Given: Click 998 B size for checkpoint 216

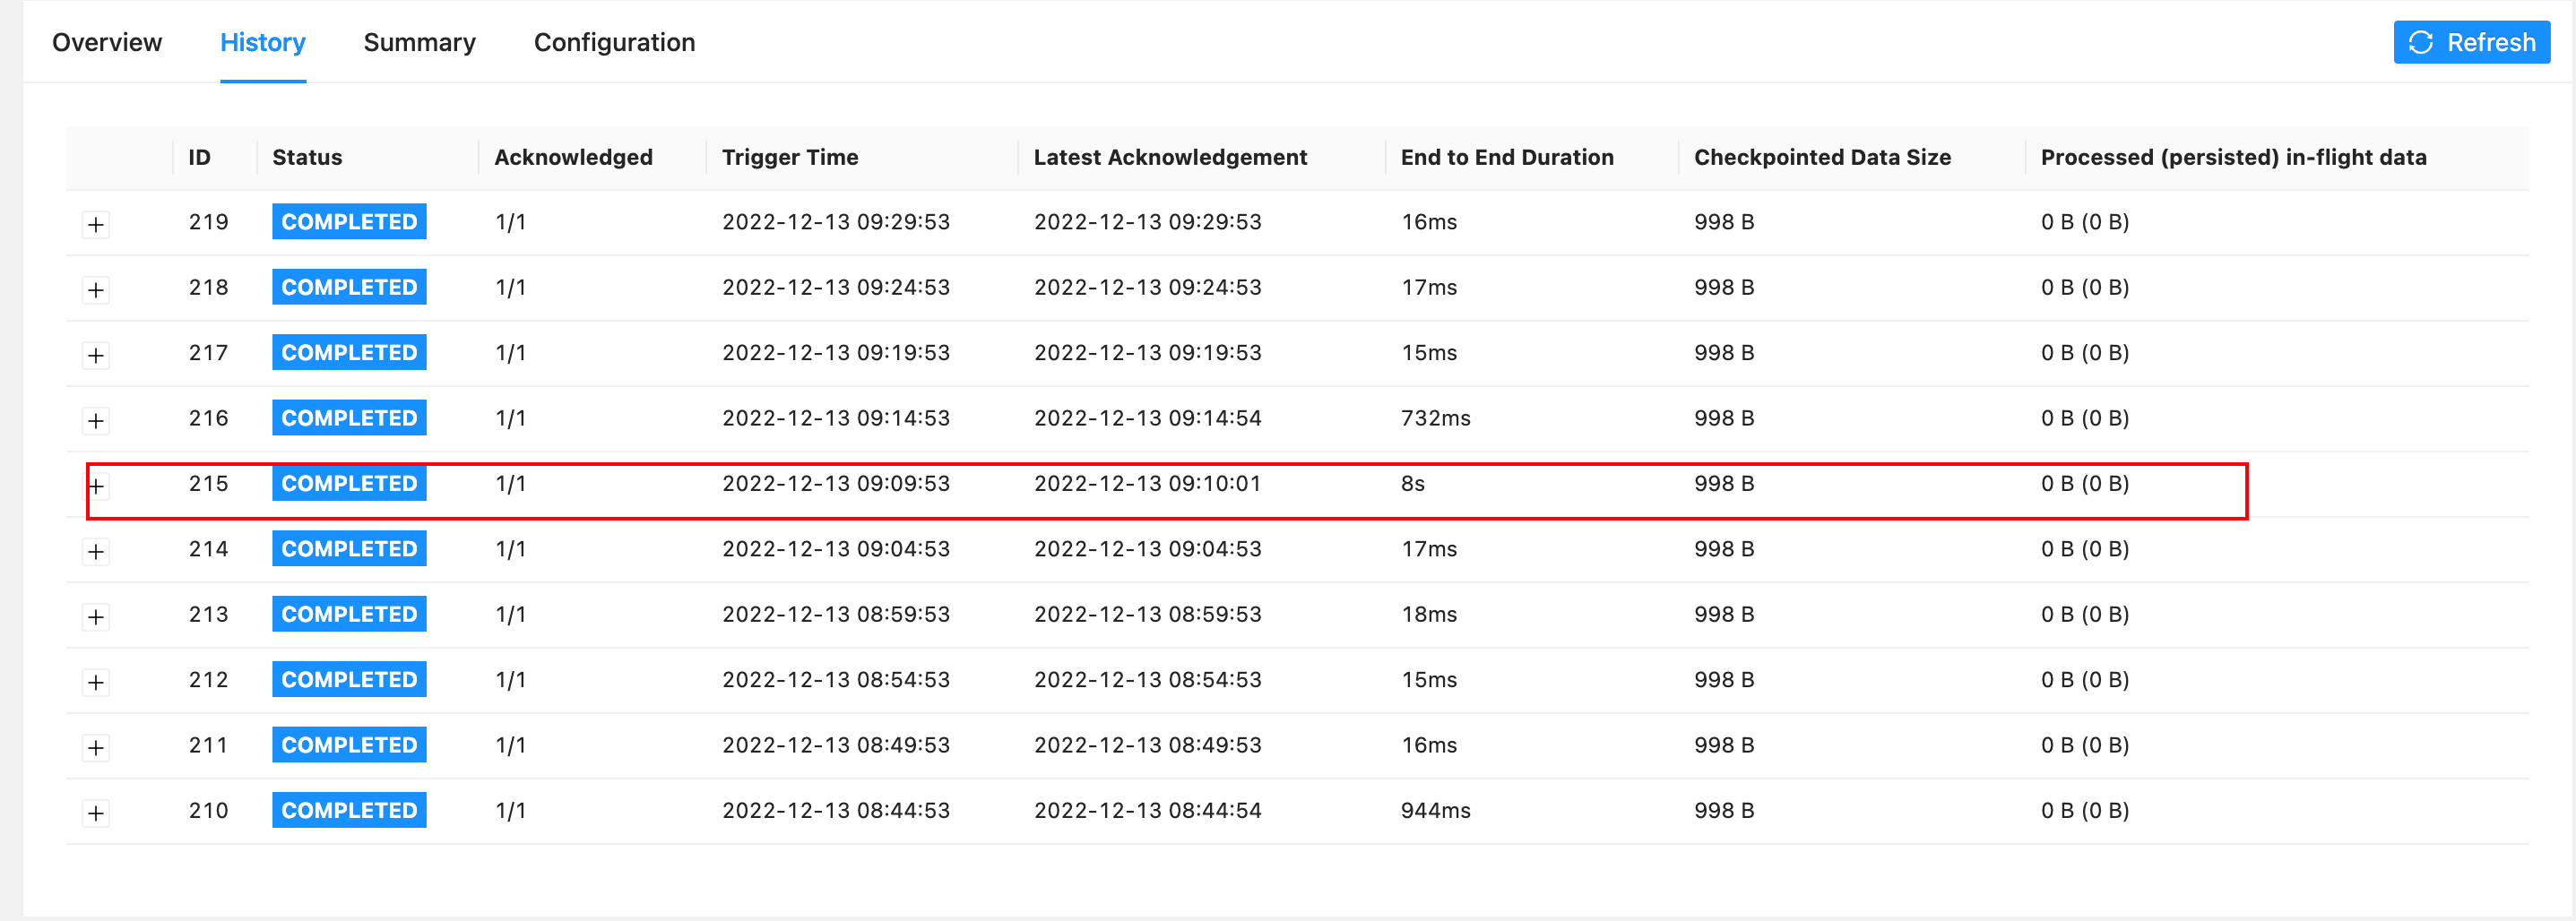Looking at the screenshot, I should coord(1724,418).
